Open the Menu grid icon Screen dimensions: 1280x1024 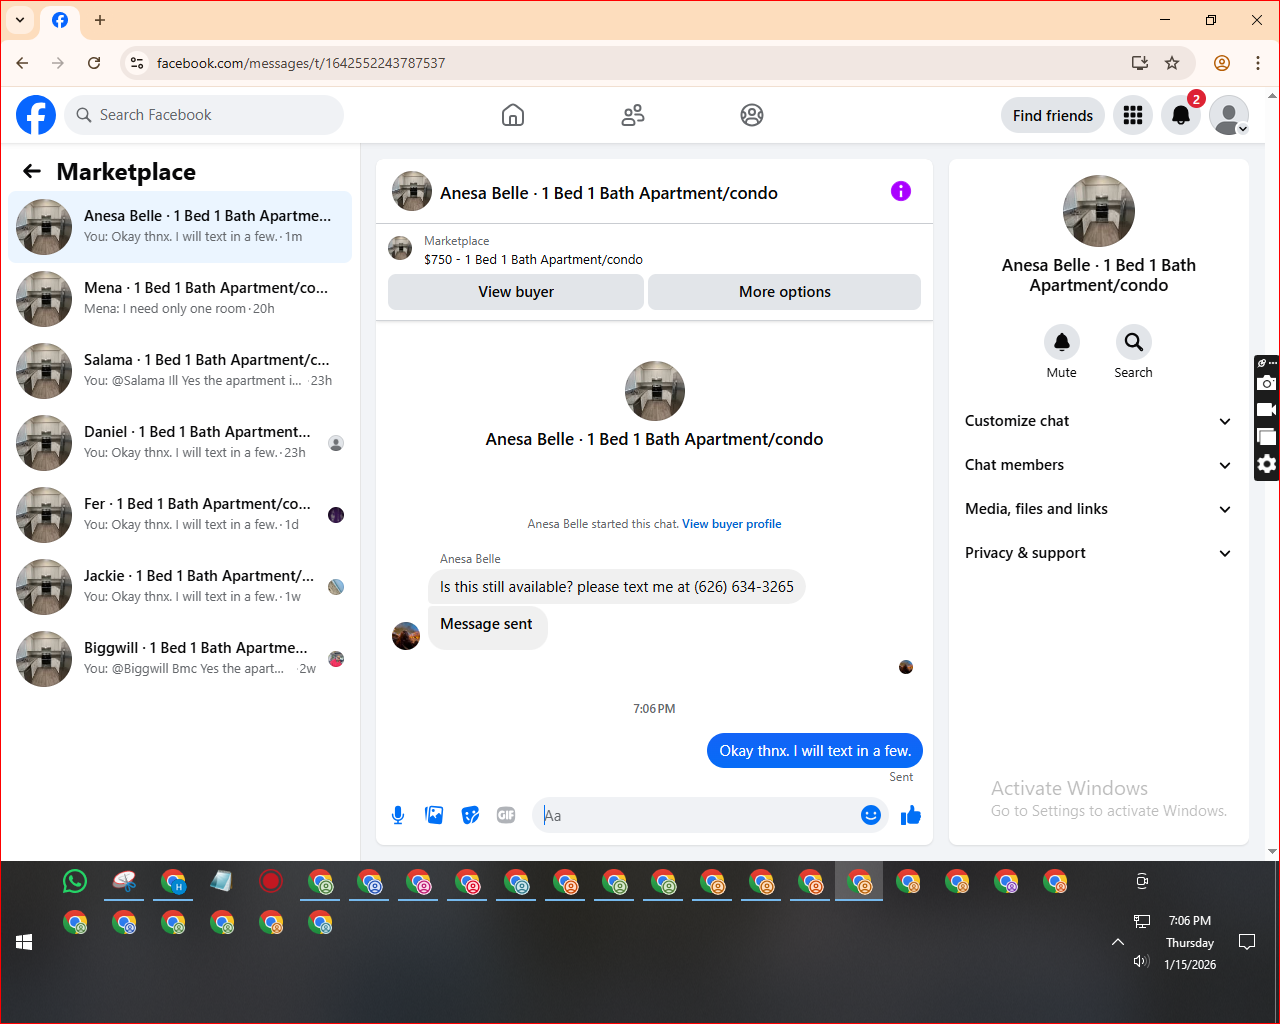pos(1133,115)
